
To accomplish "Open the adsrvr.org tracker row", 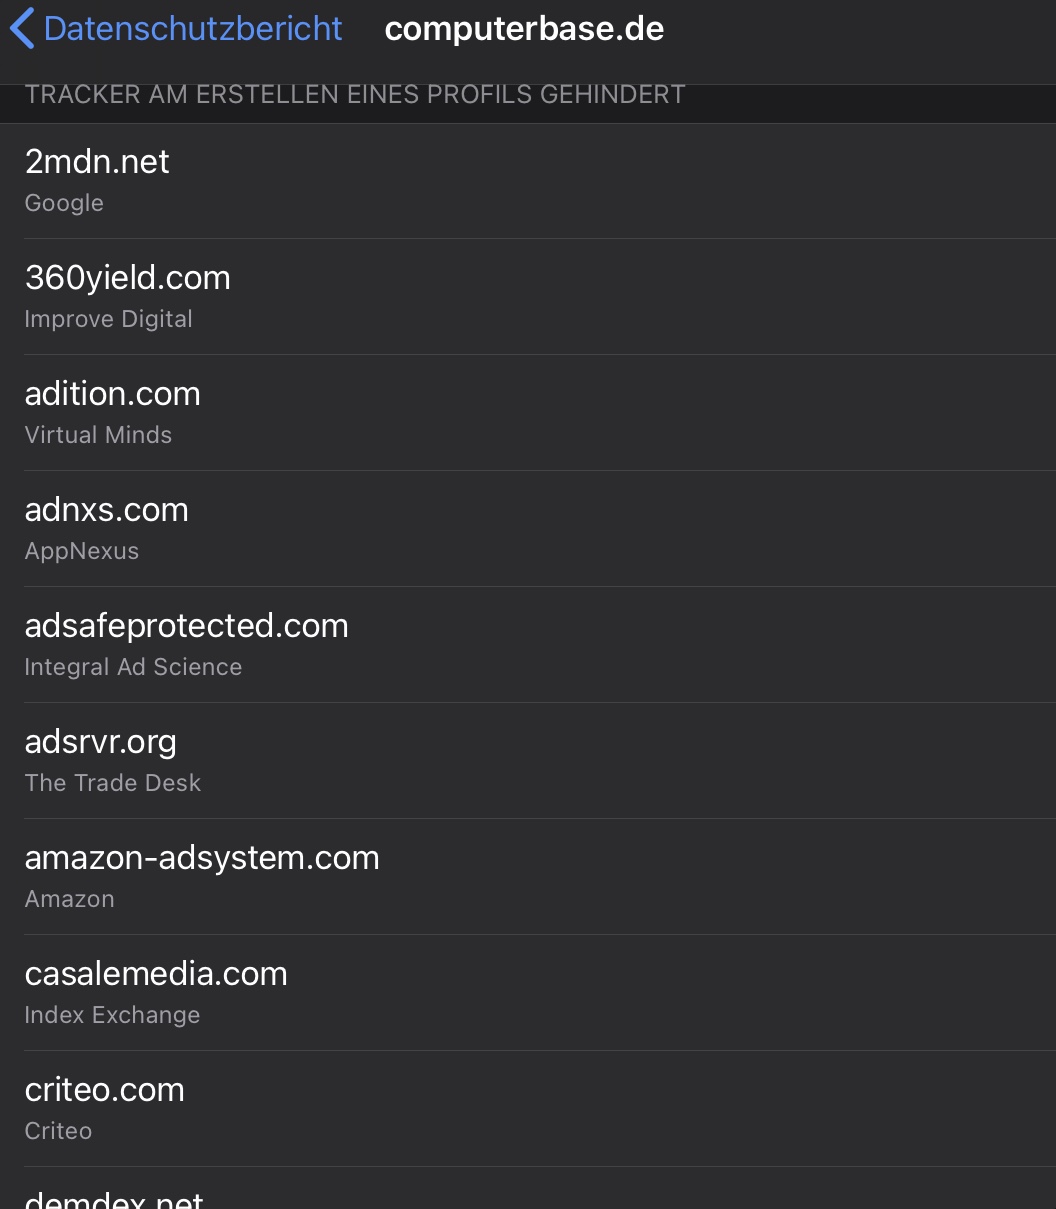I will 528,761.
